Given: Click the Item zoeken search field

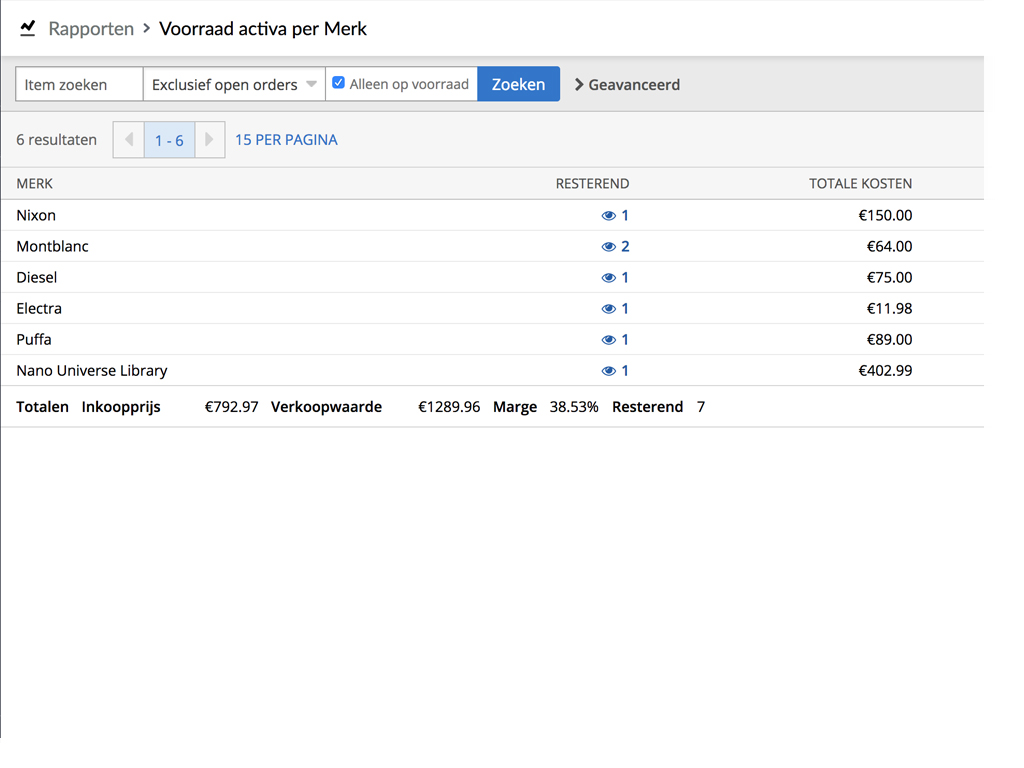Looking at the screenshot, I should click(x=79, y=84).
